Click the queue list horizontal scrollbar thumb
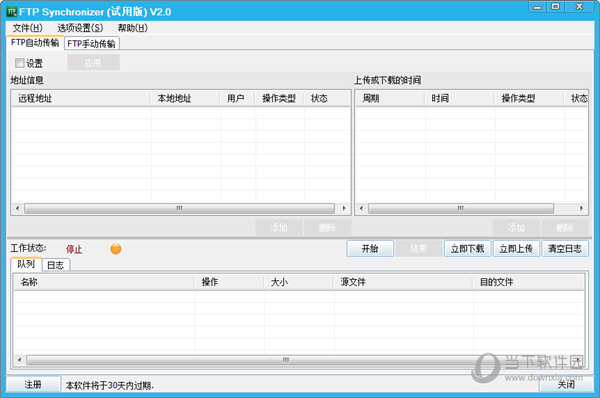Screen dimensions: 600x398 click(x=285, y=360)
